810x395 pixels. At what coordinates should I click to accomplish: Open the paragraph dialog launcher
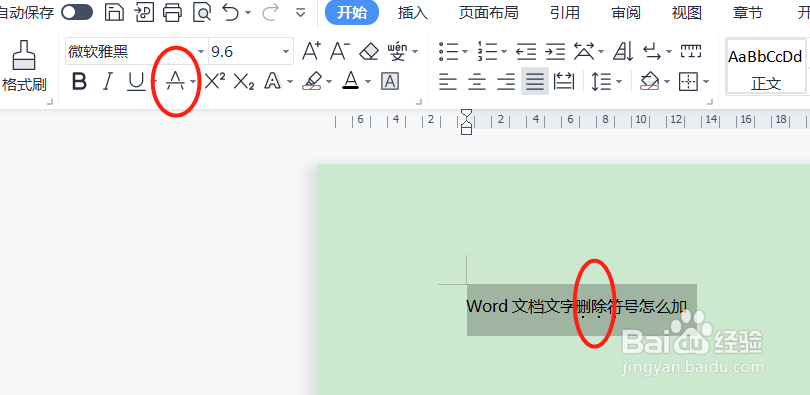click(x=710, y=102)
